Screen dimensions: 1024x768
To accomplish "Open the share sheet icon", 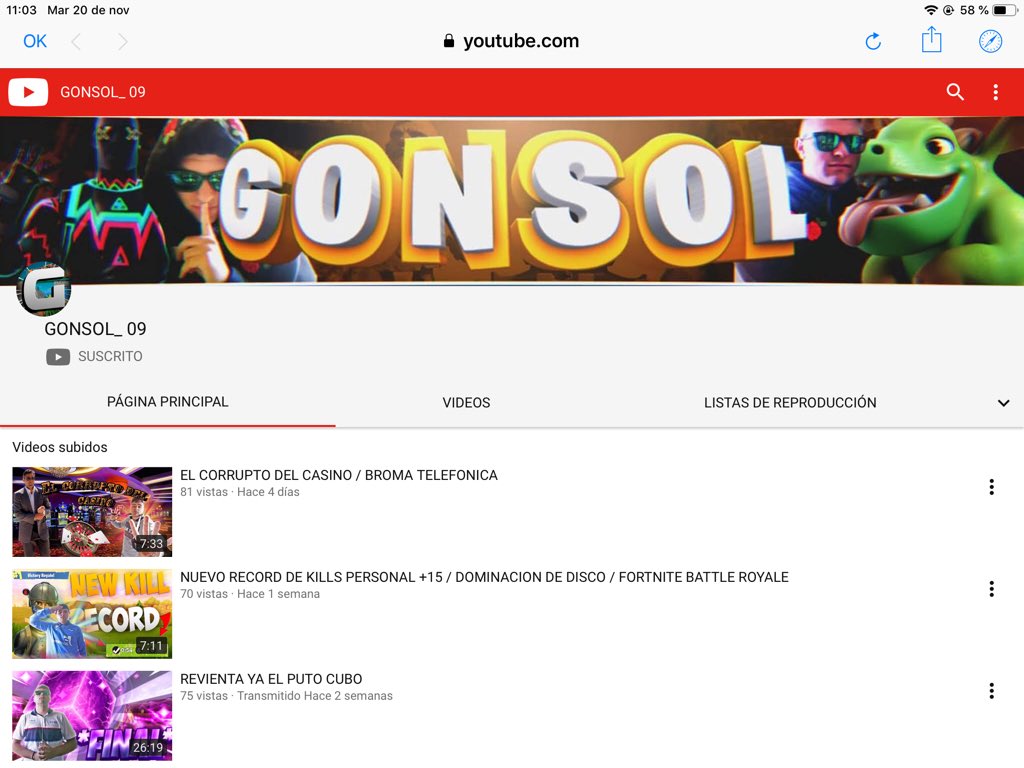I will click(x=931, y=40).
